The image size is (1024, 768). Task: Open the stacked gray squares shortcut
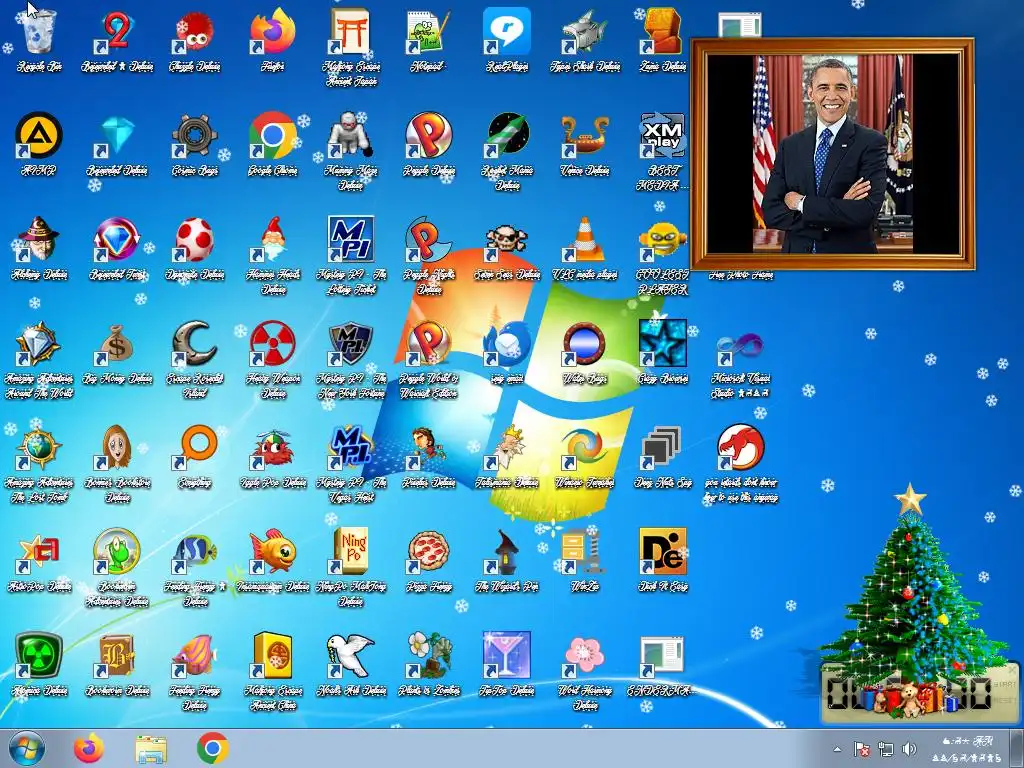point(662,448)
